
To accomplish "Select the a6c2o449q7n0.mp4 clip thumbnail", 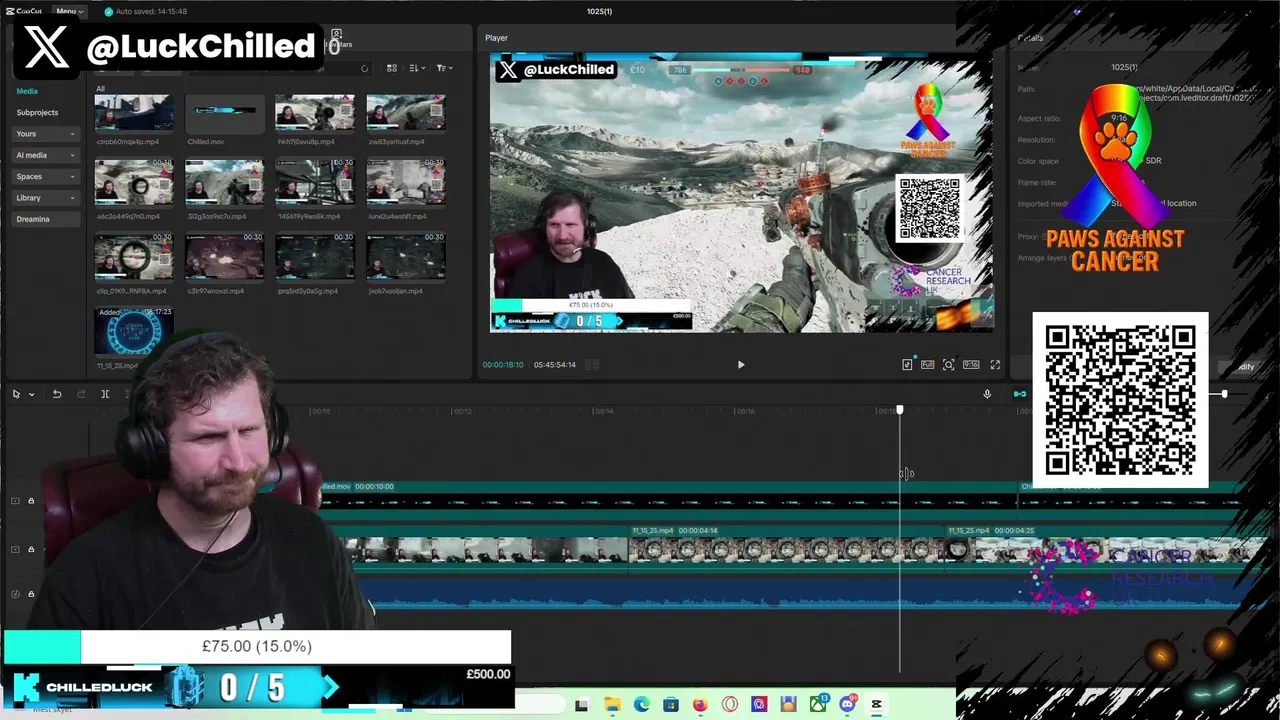I will [134, 182].
